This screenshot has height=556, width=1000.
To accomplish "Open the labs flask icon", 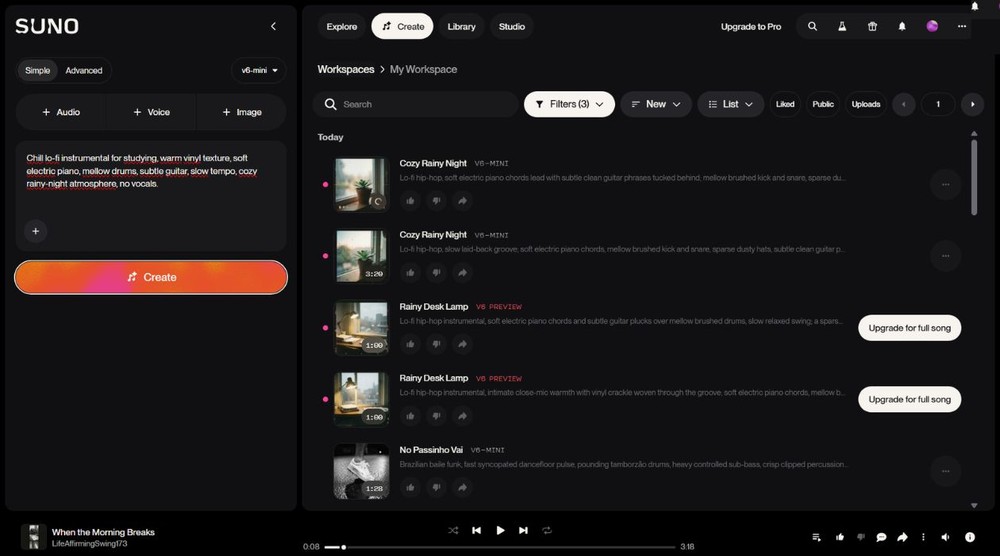I will [x=842, y=26].
